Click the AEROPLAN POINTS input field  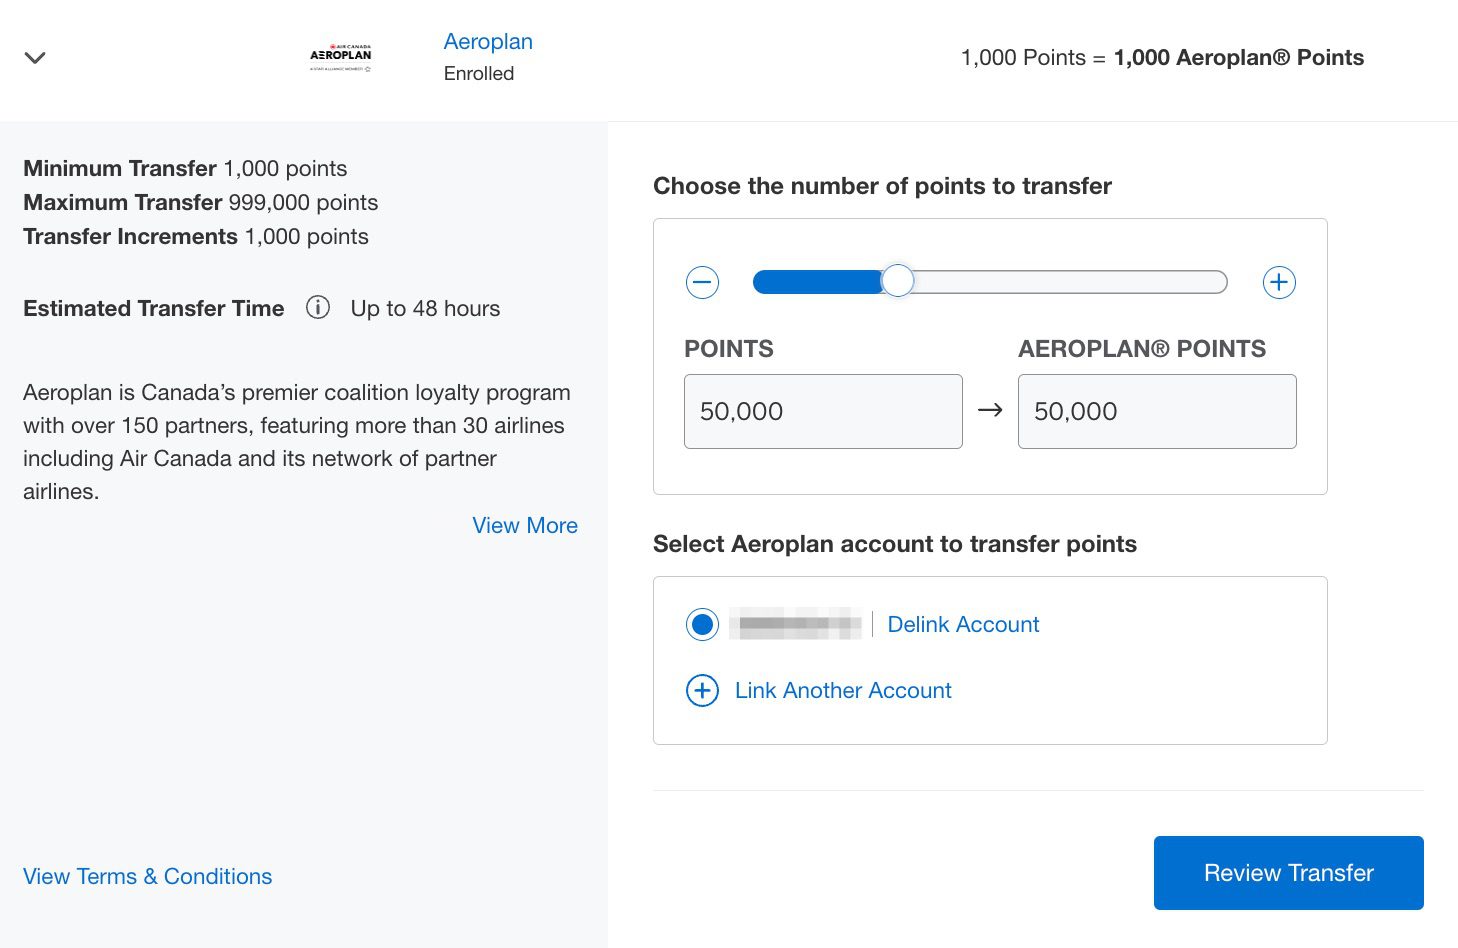1156,411
